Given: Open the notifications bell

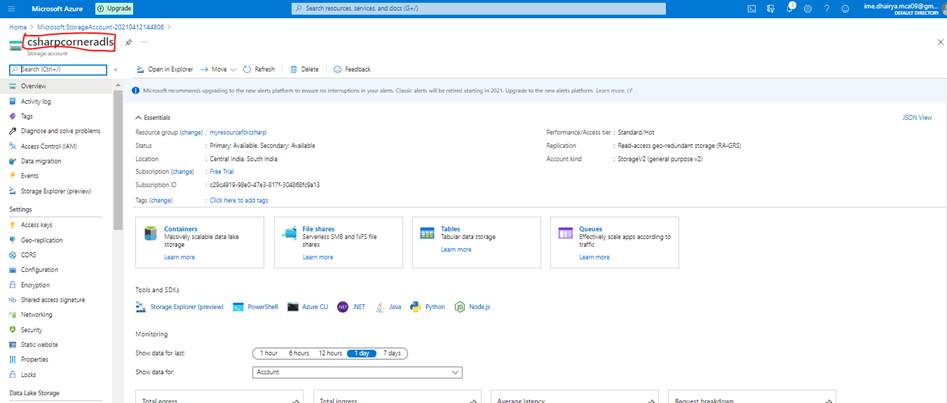Looking at the screenshot, I should pyautogui.click(x=789, y=8).
